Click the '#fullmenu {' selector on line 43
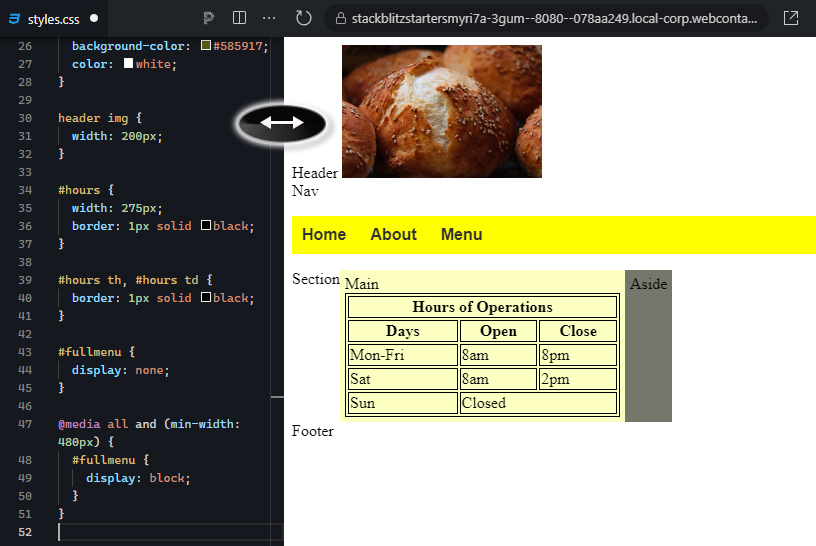The width and height of the screenshot is (816, 546). pyautogui.click(x=96, y=352)
